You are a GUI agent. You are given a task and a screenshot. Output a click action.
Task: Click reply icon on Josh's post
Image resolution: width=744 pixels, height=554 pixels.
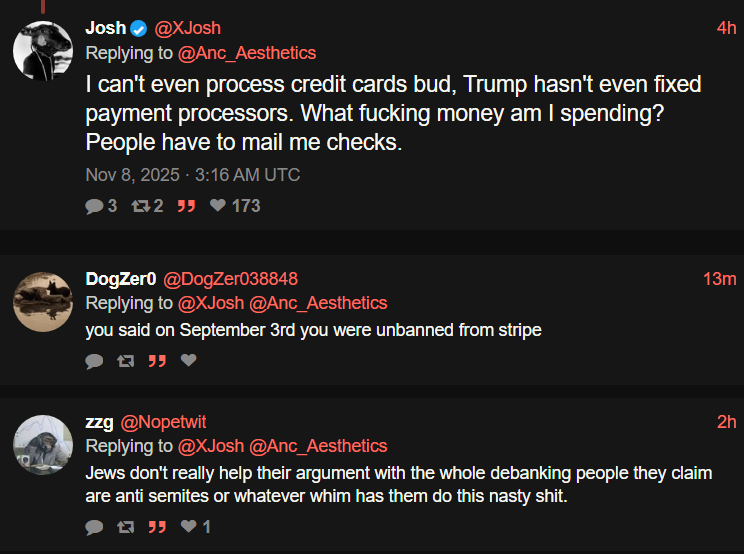[94, 206]
